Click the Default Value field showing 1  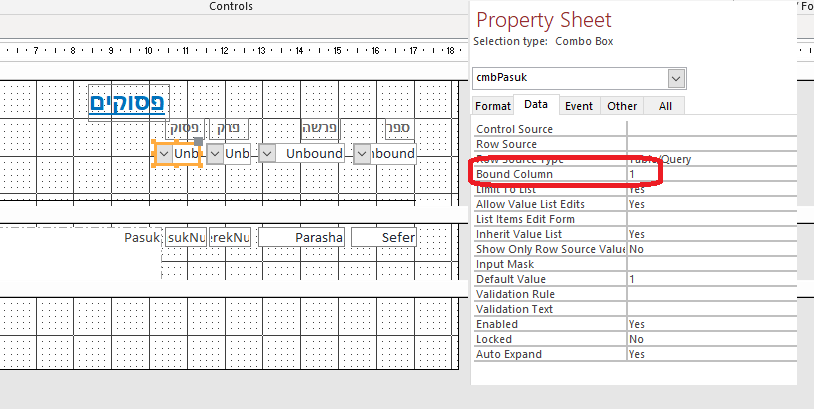[712, 279]
